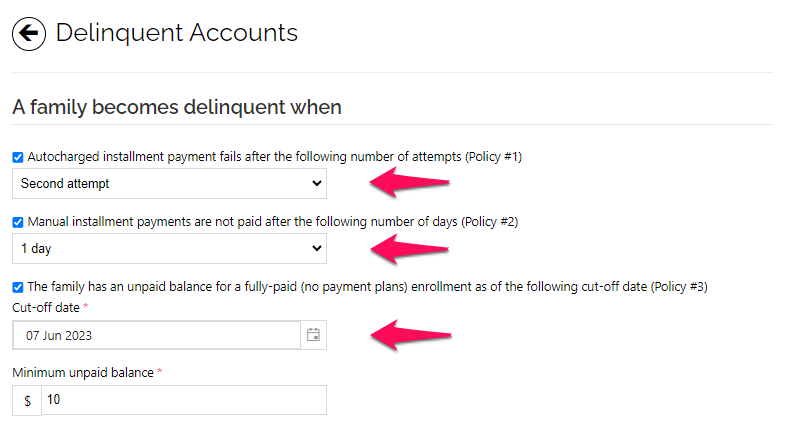
Task: Focus the Cut-off date field showing 07 Jun 2023
Action: 157,335
